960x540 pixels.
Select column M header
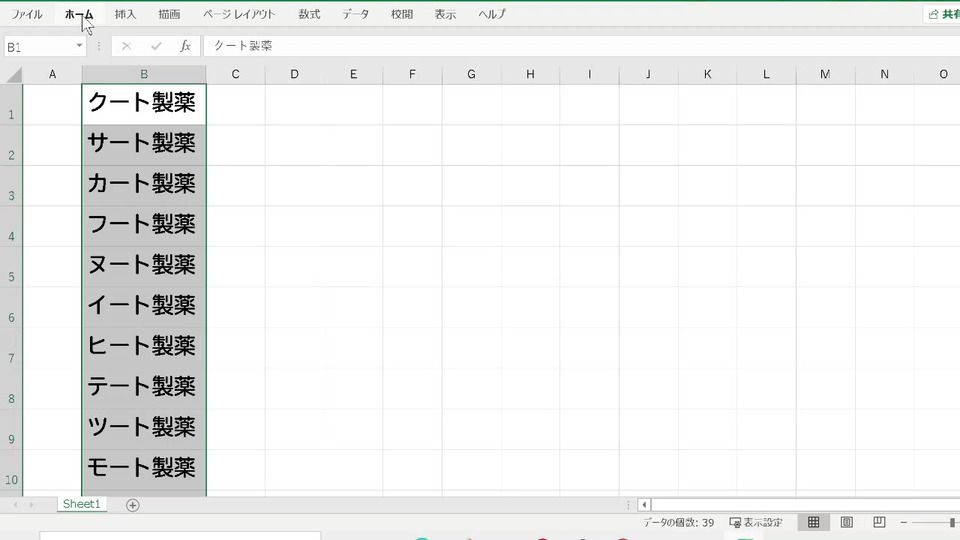[x=825, y=74]
